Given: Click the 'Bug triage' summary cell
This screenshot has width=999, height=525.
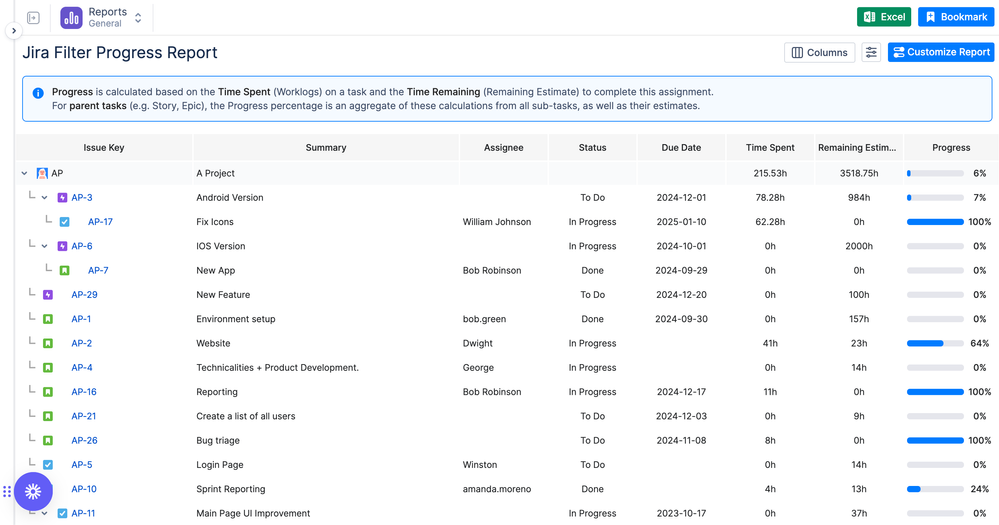Looking at the screenshot, I should click(218, 440).
